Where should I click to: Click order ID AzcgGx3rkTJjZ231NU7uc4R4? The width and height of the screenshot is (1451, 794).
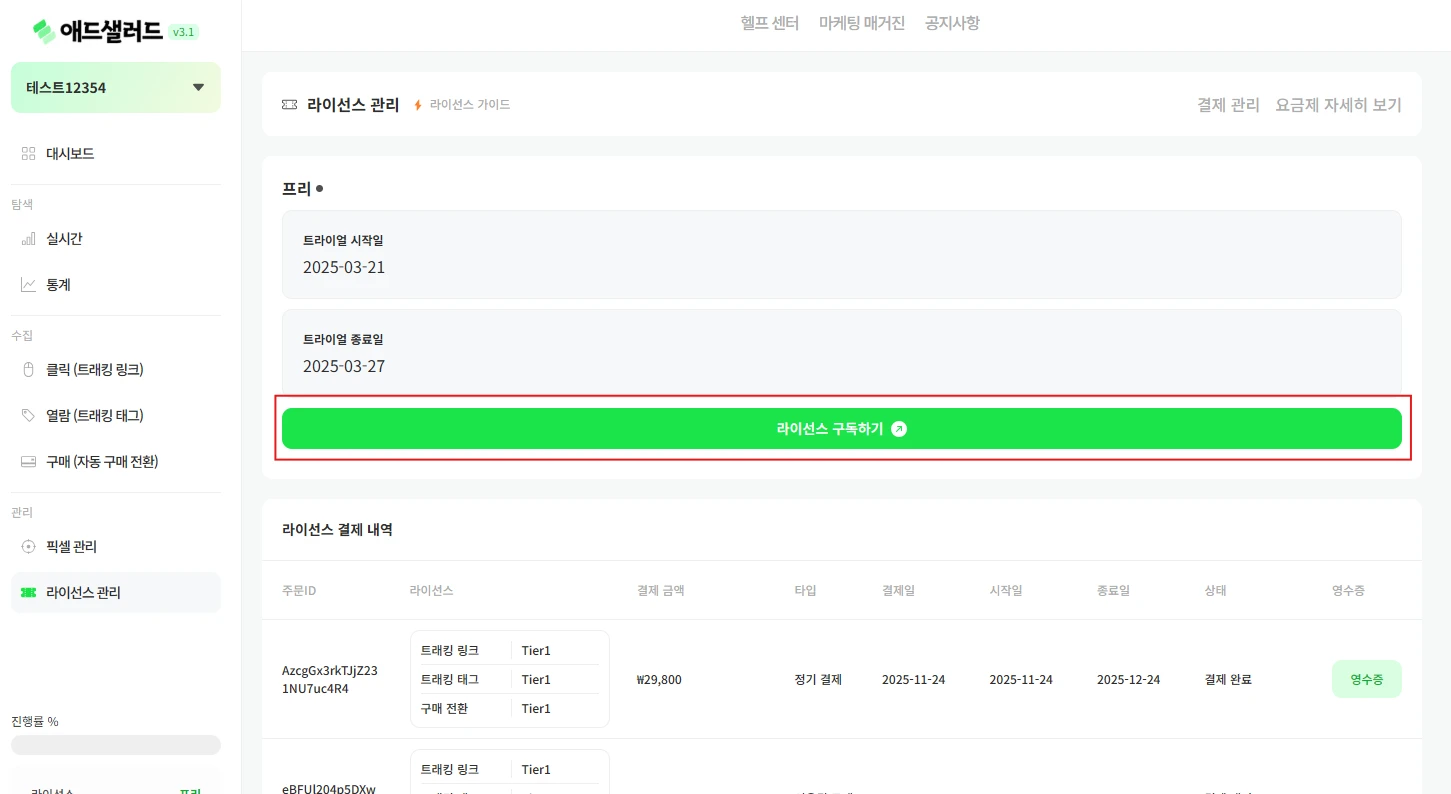[x=330, y=679]
